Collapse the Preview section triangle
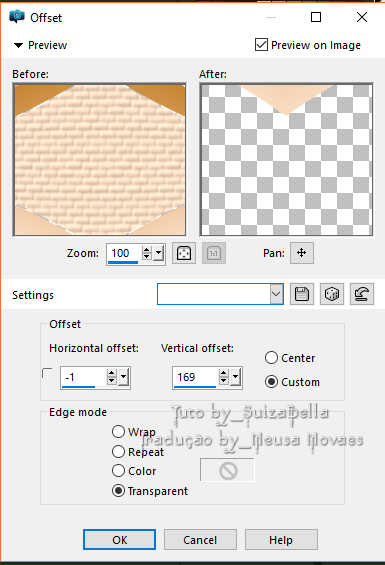This screenshot has width=385, height=565. [x=18, y=45]
